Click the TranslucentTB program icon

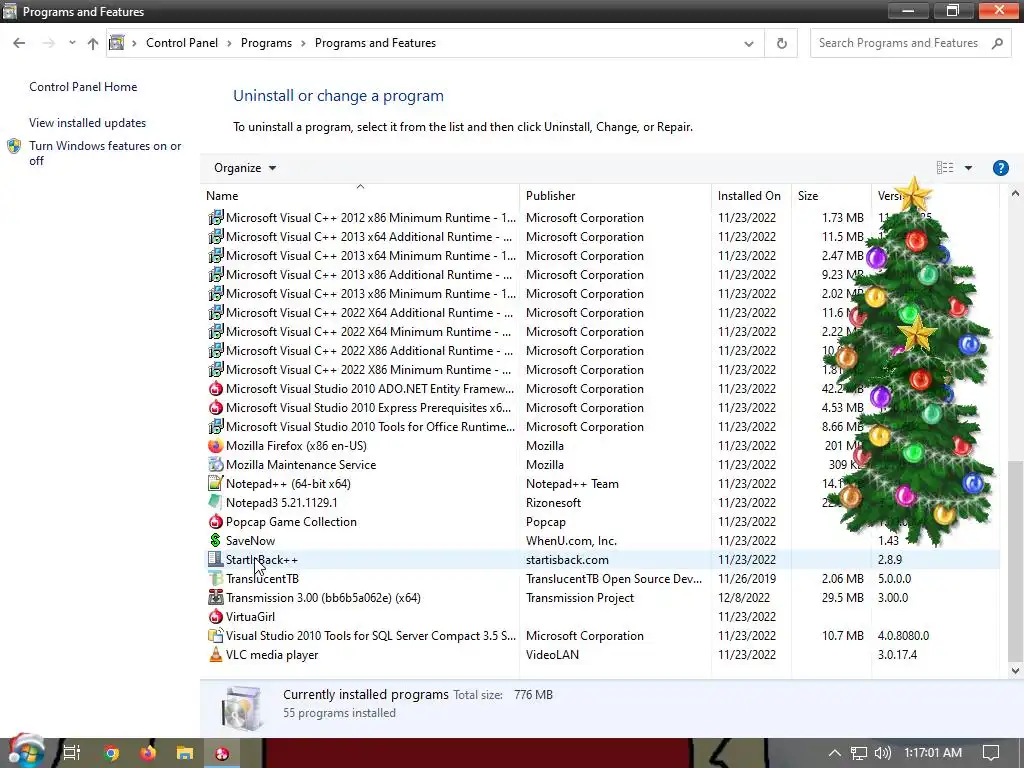(x=215, y=579)
